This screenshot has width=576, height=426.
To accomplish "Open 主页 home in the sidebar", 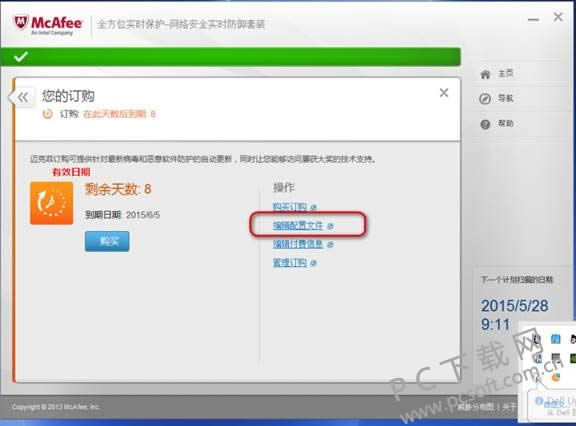I will tap(496, 74).
